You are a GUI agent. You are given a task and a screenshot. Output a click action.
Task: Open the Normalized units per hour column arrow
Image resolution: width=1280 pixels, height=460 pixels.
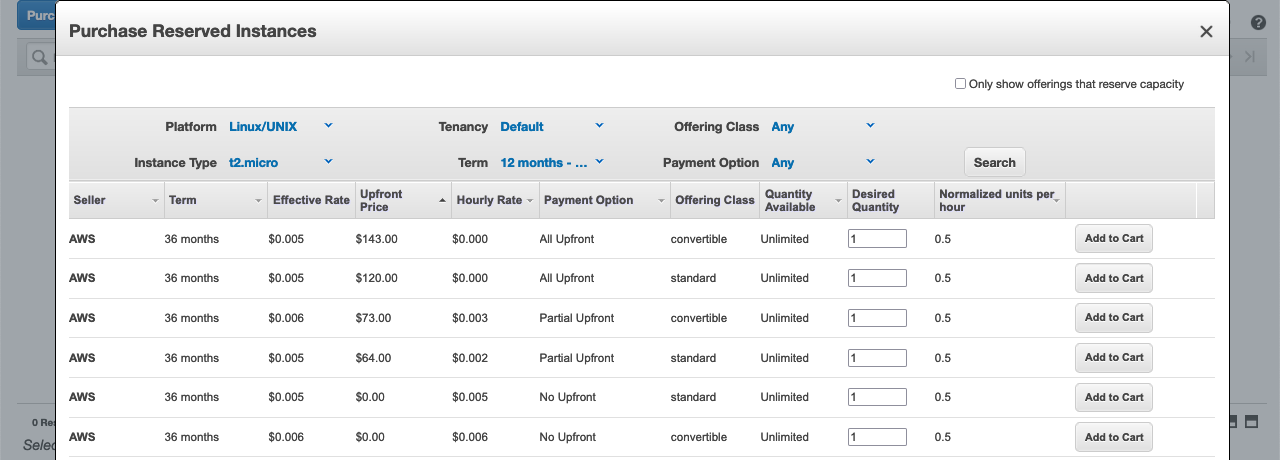pos(1057,200)
